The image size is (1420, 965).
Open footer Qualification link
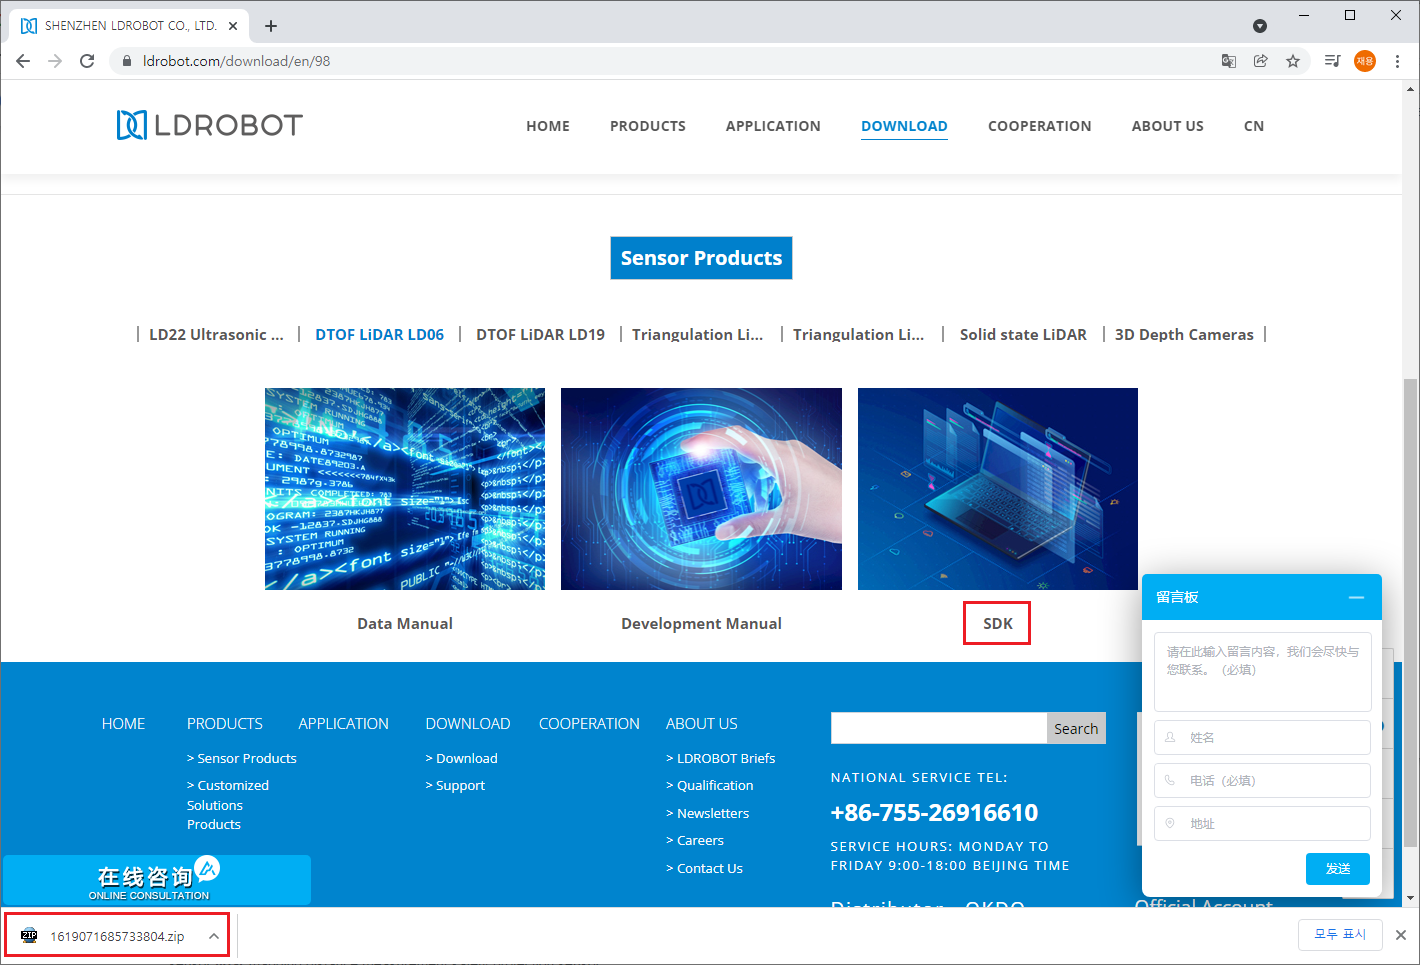710,786
